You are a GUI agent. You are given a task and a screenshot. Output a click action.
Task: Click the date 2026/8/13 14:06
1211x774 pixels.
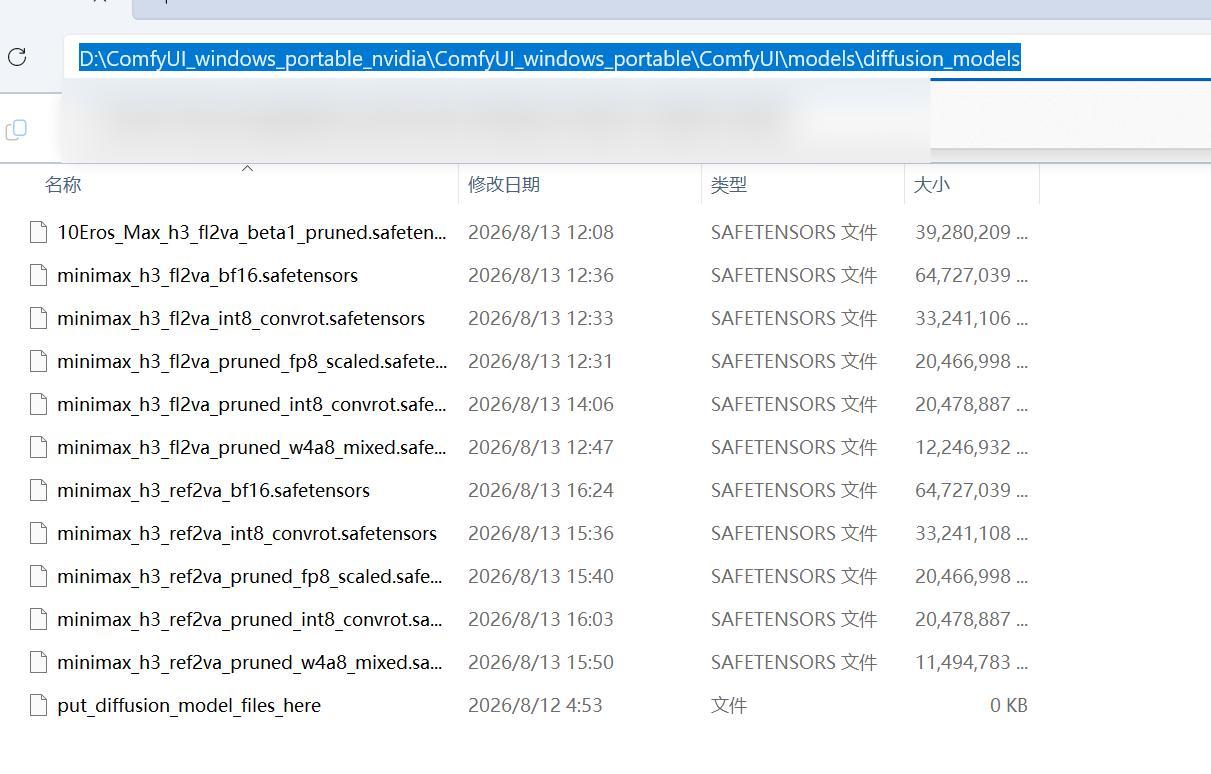pos(541,404)
